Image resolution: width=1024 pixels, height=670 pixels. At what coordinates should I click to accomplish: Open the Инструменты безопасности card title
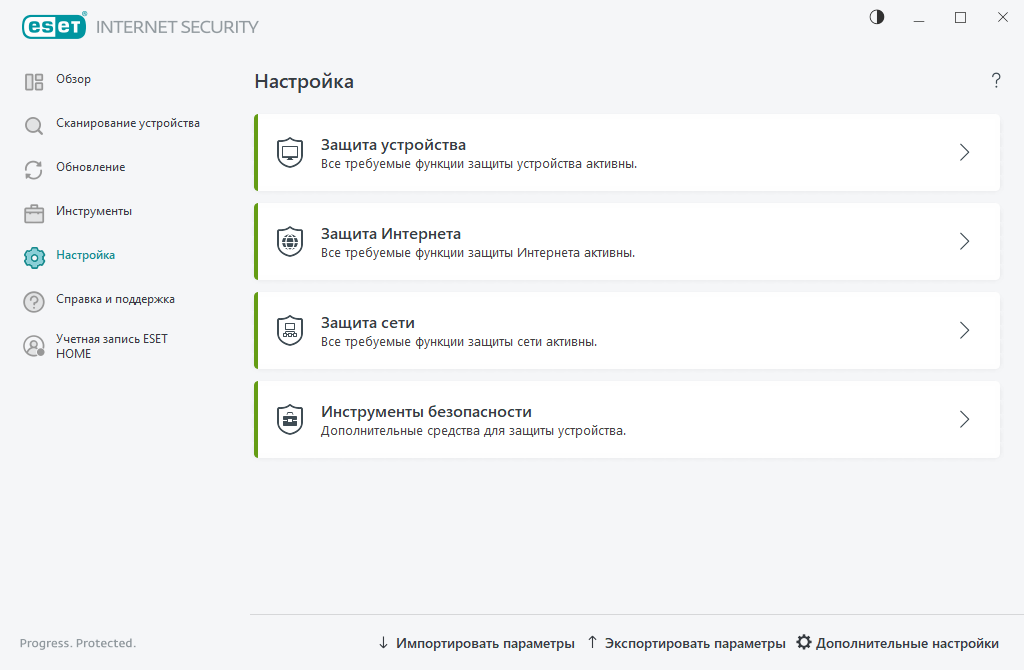pyautogui.click(x=426, y=412)
